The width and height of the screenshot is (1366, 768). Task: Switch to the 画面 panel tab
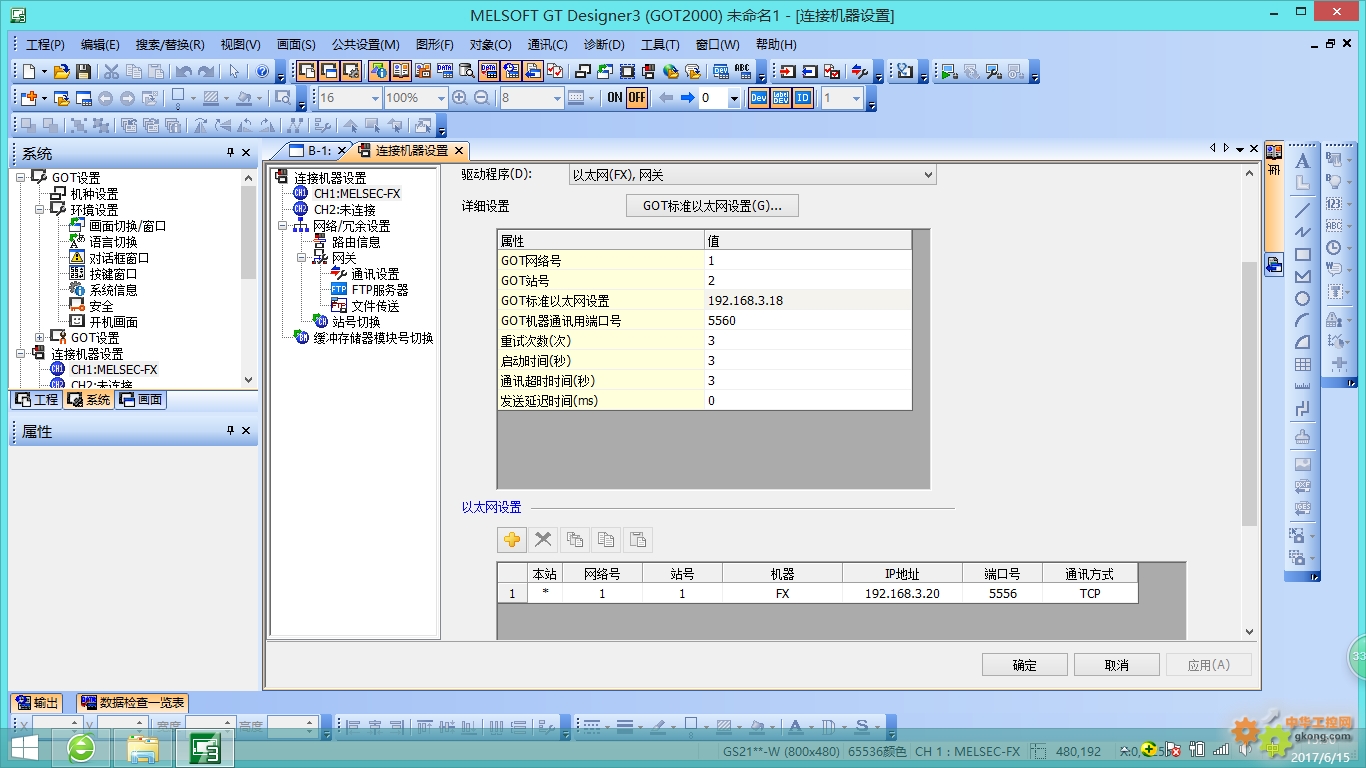(x=141, y=400)
